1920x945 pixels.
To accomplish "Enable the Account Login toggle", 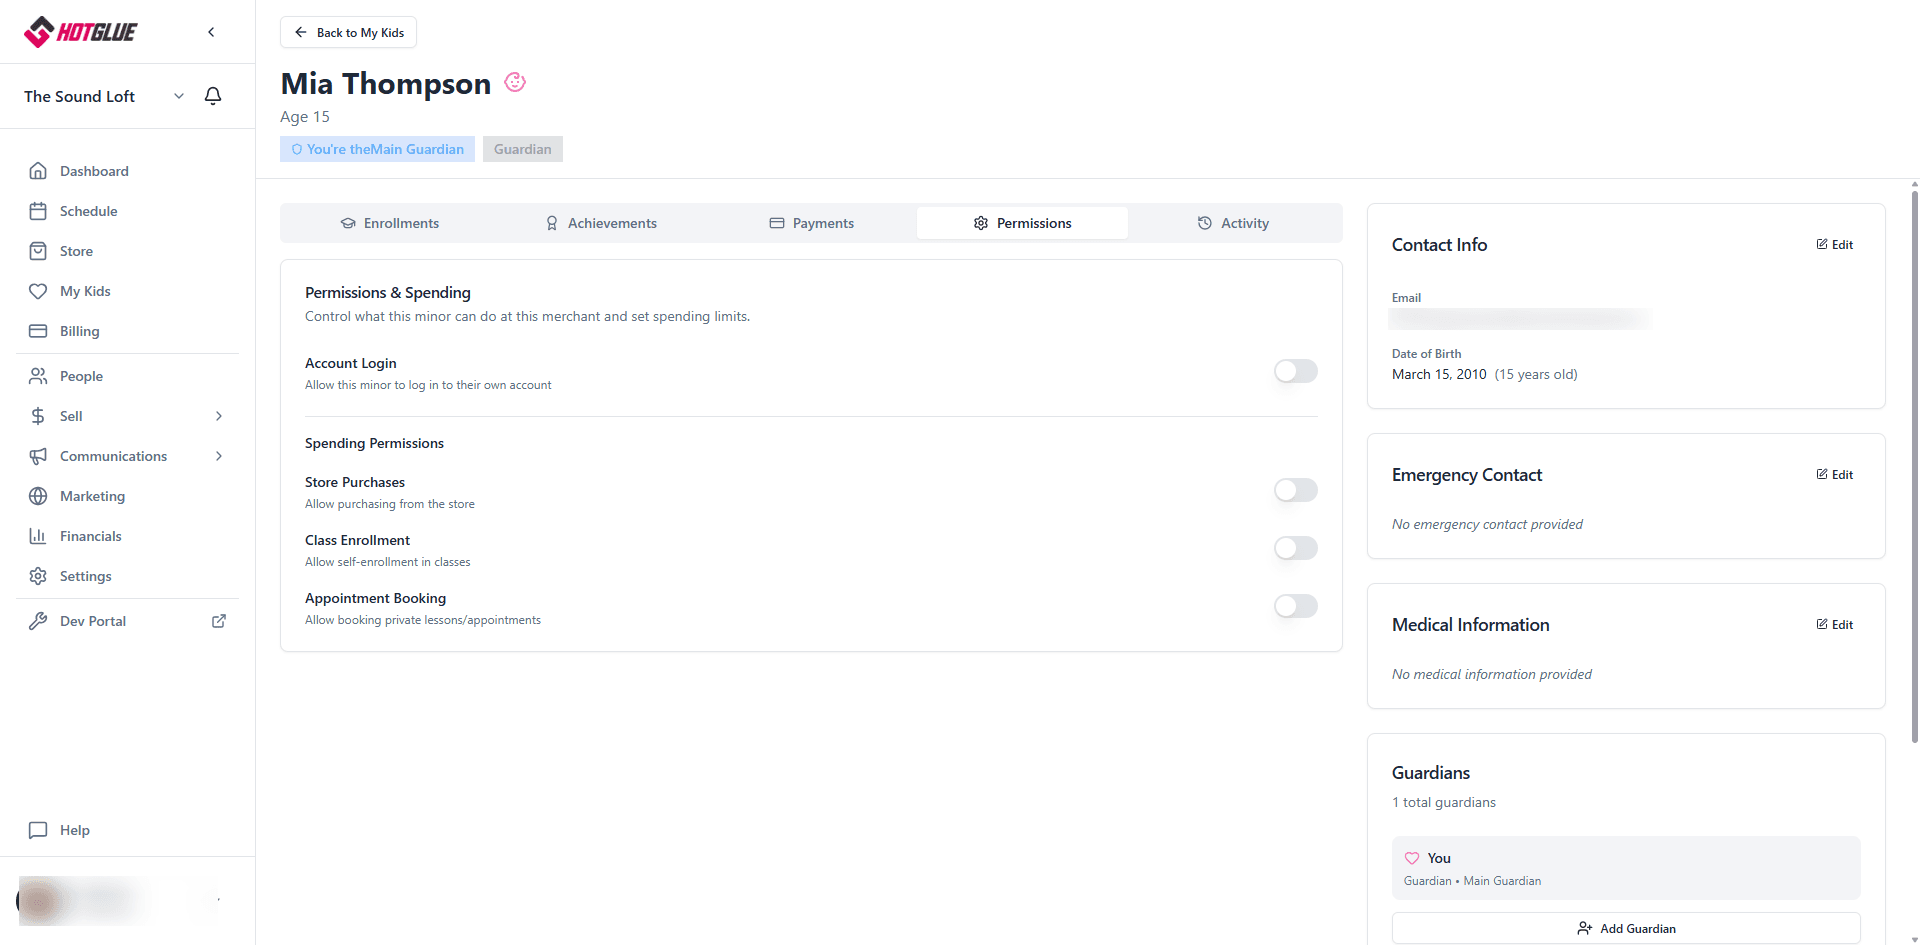I will [1295, 371].
